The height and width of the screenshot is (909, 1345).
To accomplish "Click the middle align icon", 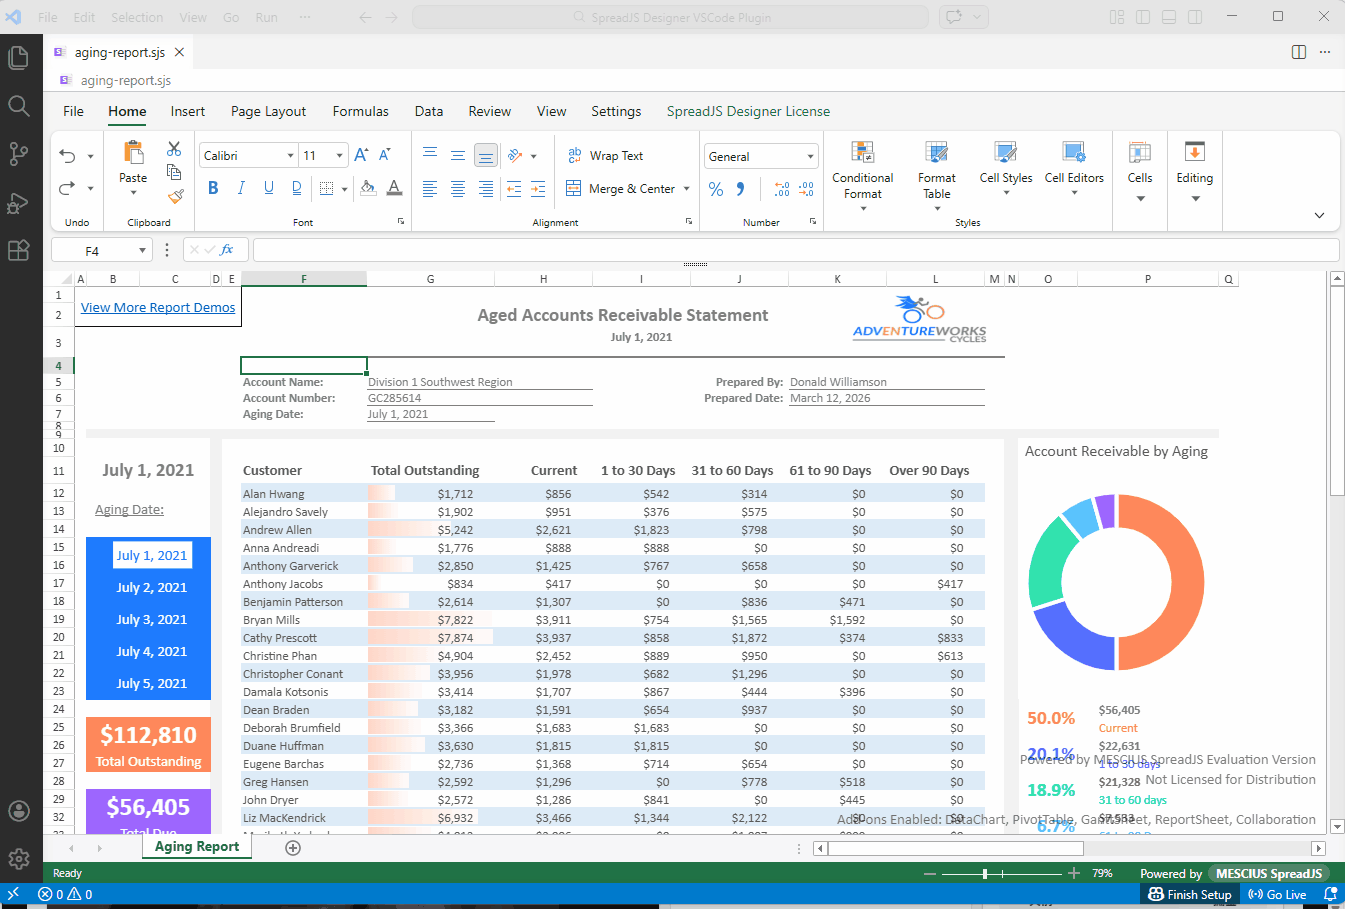I will click(457, 155).
